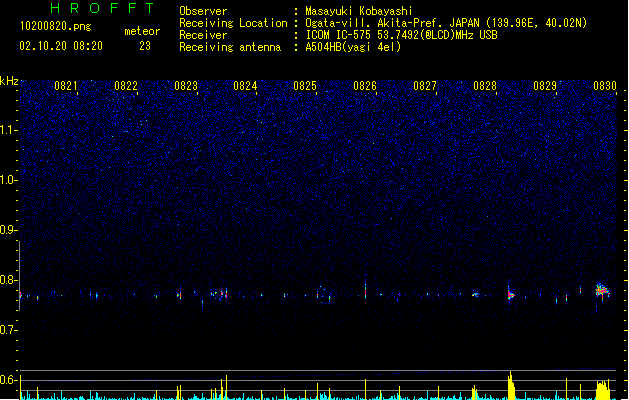Click the 0824 time marker
The image size is (629, 400).
[245, 86]
